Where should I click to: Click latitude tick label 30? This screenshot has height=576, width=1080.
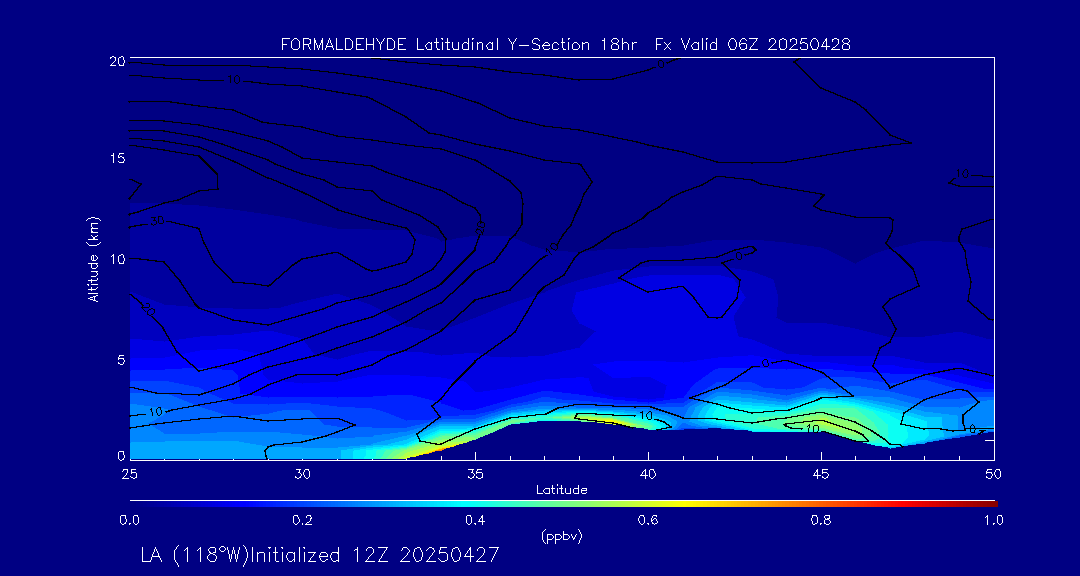click(302, 474)
